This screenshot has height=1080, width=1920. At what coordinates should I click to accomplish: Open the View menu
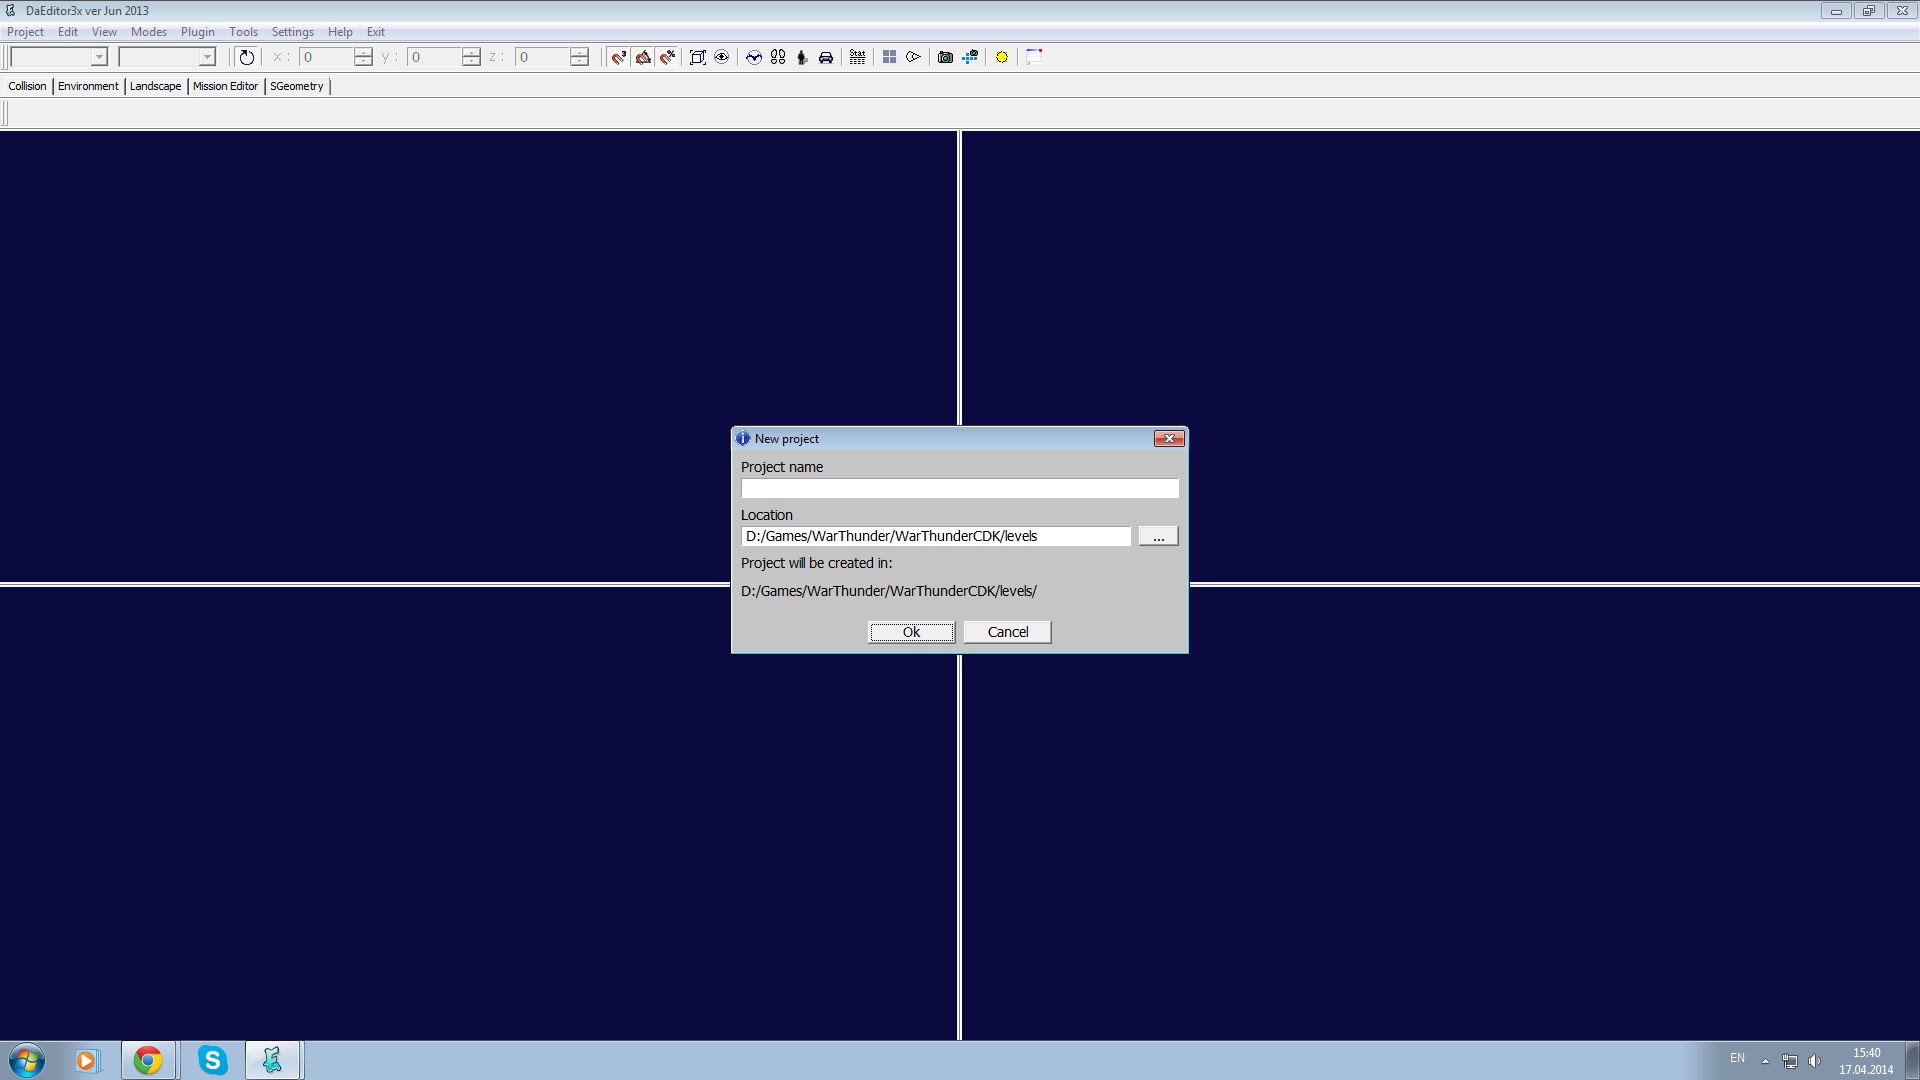(104, 32)
